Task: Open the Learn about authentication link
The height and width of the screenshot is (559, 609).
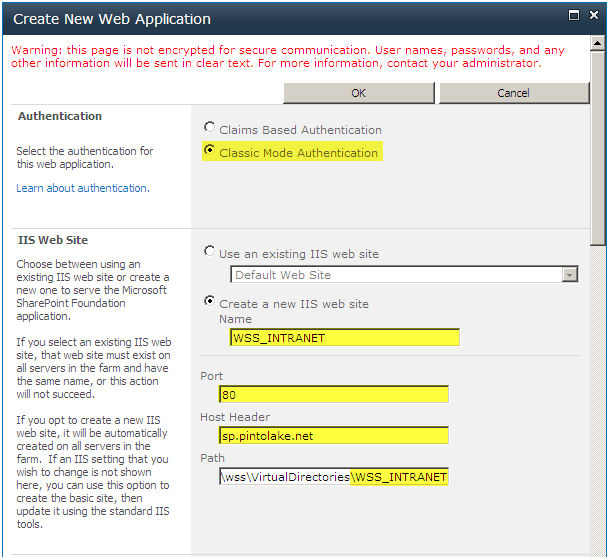Action: pos(83,188)
